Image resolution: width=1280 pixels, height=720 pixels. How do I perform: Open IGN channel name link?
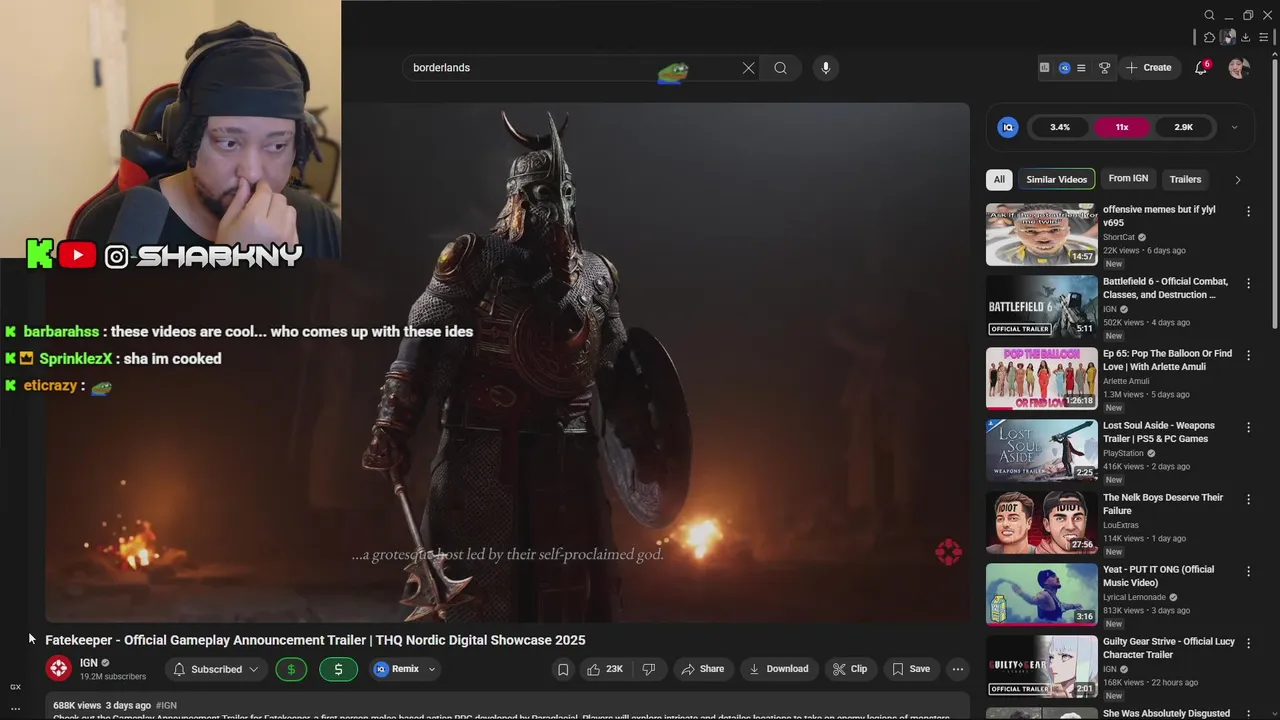coord(89,663)
